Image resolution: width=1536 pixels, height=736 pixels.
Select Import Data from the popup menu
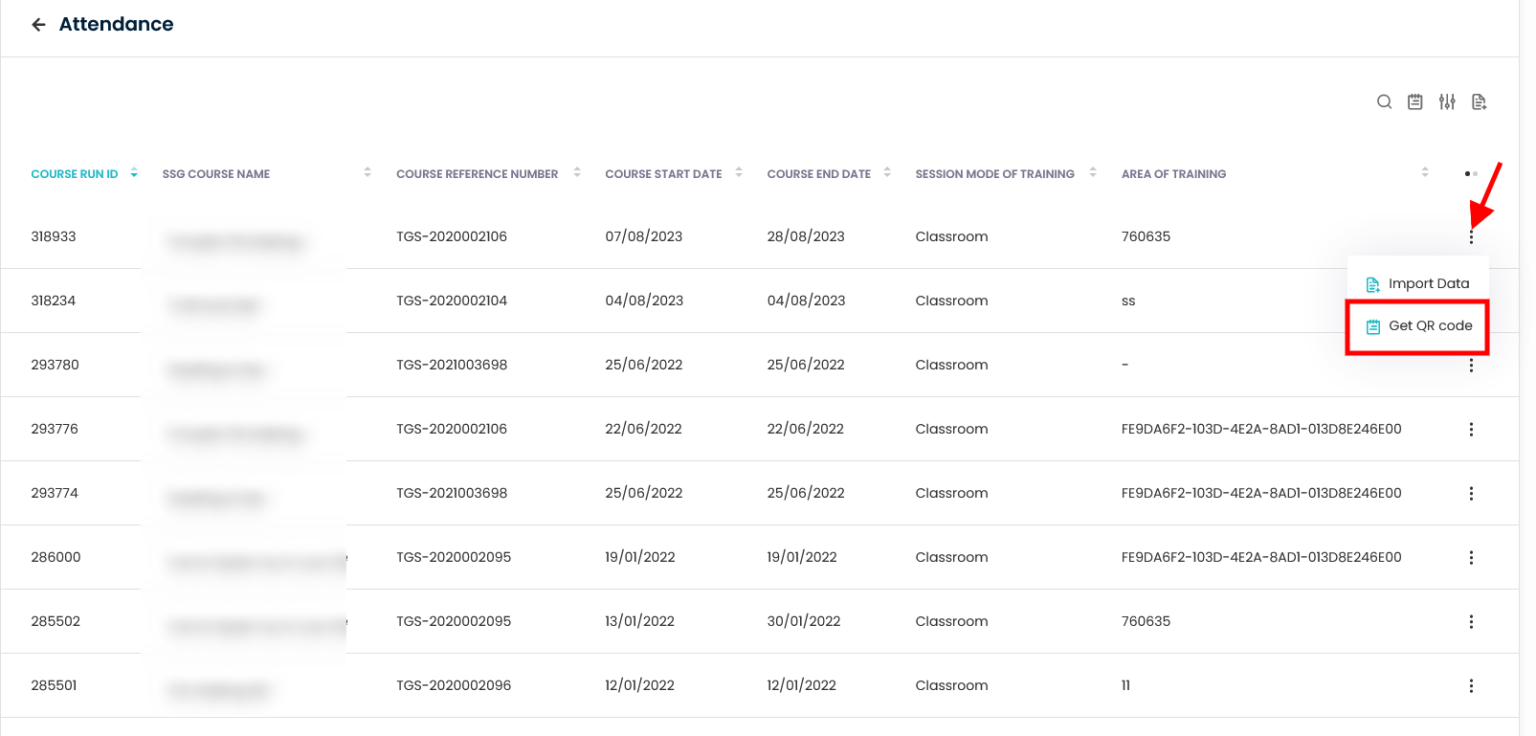click(x=1418, y=284)
